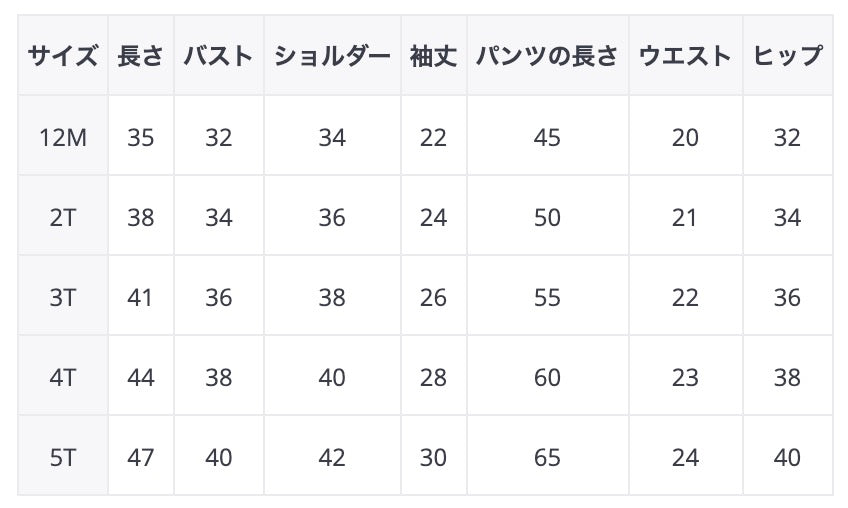Select waist value 23 in 4T row
The image size is (848, 508).
(x=685, y=377)
